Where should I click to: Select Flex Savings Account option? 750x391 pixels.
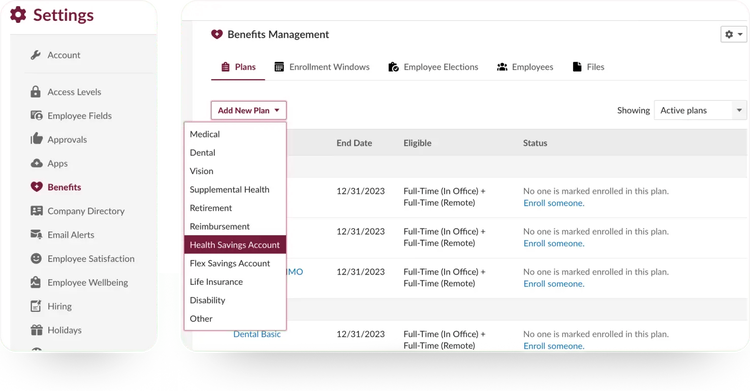[x=235, y=263]
